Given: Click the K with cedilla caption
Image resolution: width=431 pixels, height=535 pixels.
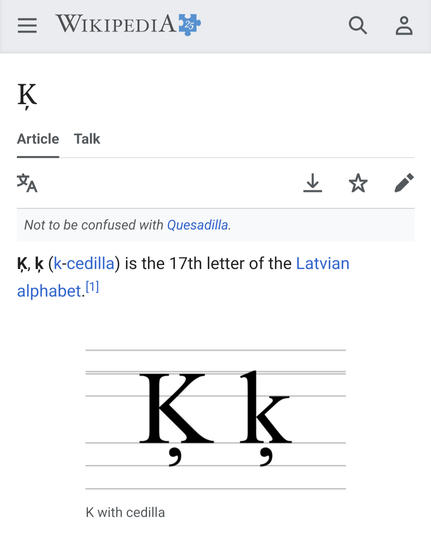Looking at the screenshot, I should coord(125,512).
